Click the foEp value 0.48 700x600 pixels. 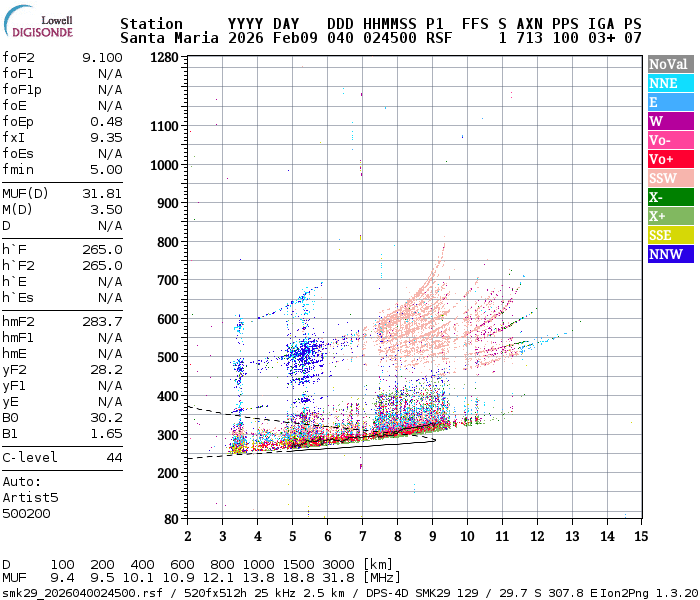pyautogui.click(x=106, y=122)
